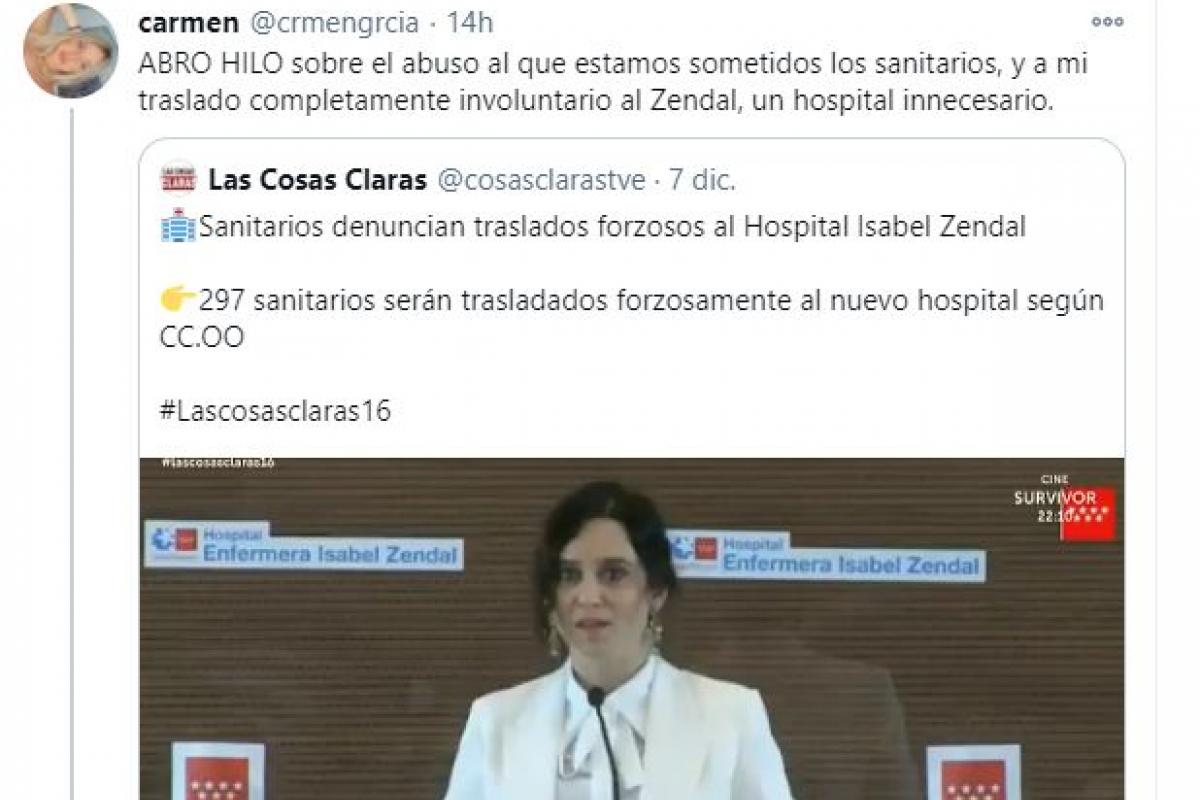The width and height of the screenshot is (1200, 800).
Task: Click the pointing finger emoji before 297
Action: point(178,300)
